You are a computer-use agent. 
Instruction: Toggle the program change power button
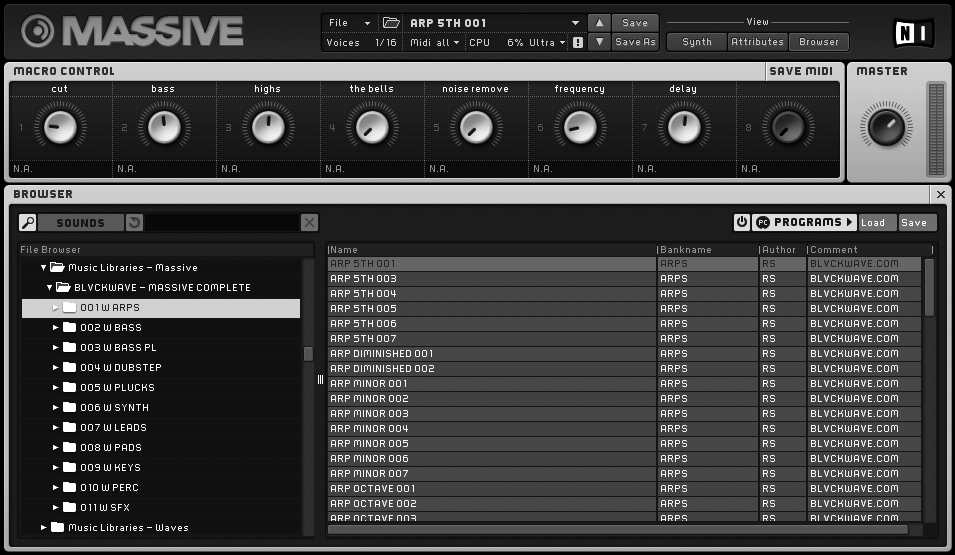click(x=741, y=223)
